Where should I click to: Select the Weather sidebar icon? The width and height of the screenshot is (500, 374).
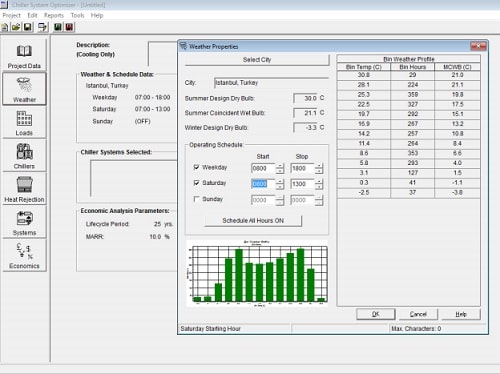(x=24, y=89)
